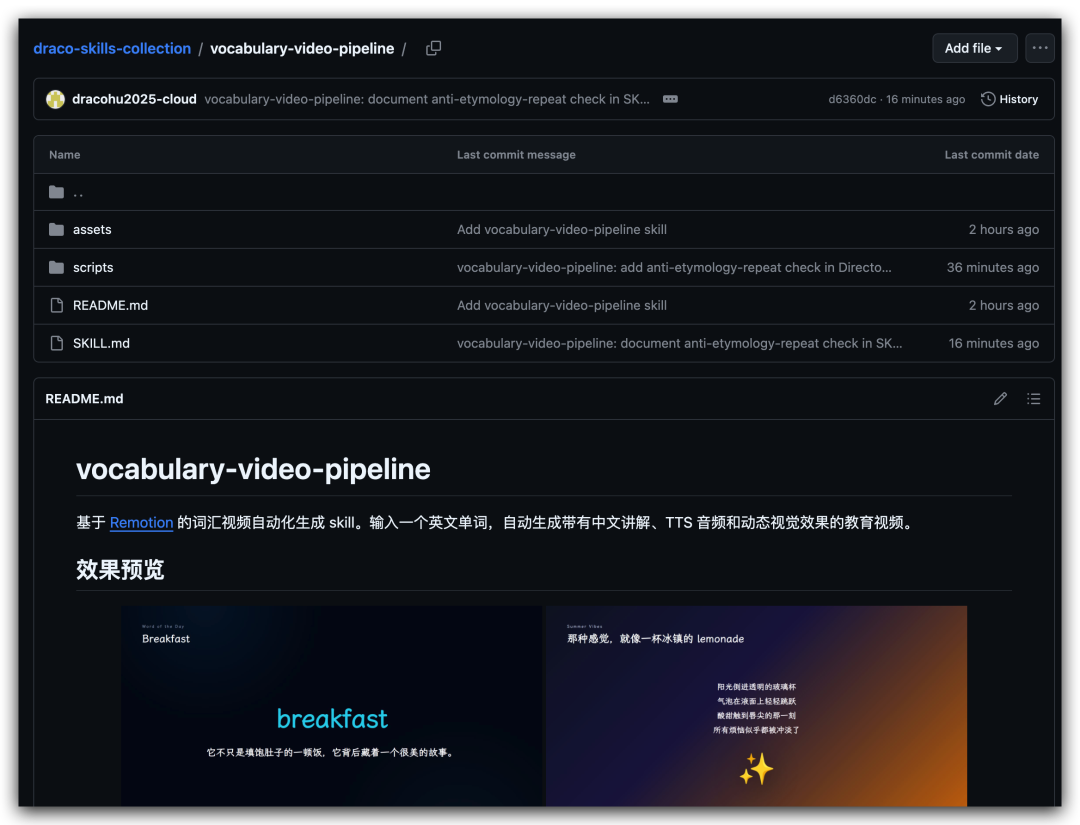Click the scripts folder icon
The image size is (1080, 825).
pos(57,268)
